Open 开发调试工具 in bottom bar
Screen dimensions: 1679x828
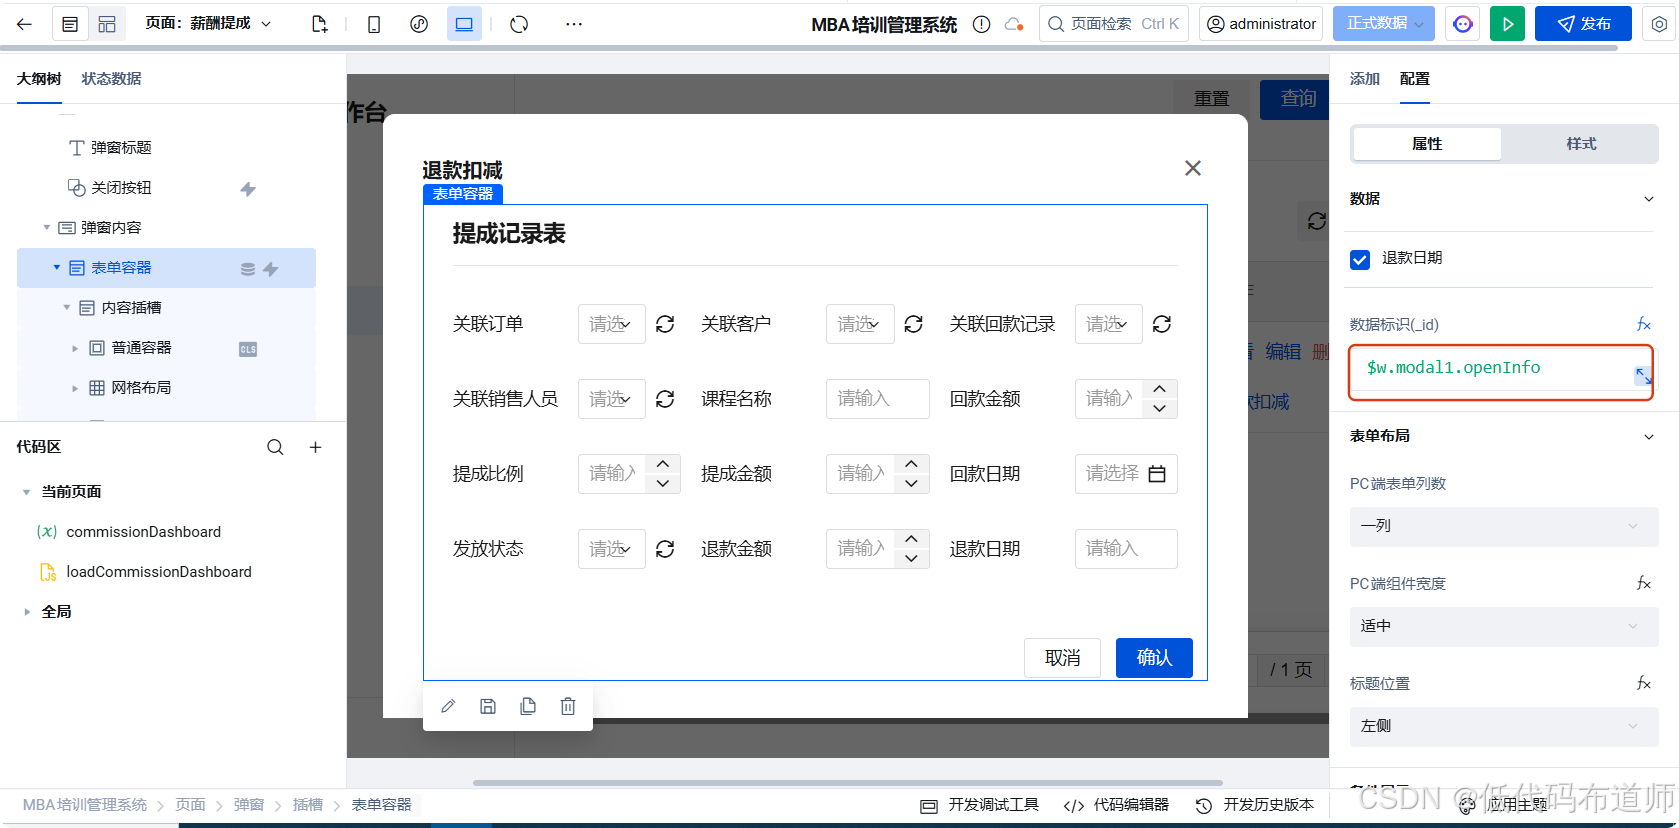pyautogui.click(x=980, y=805)
